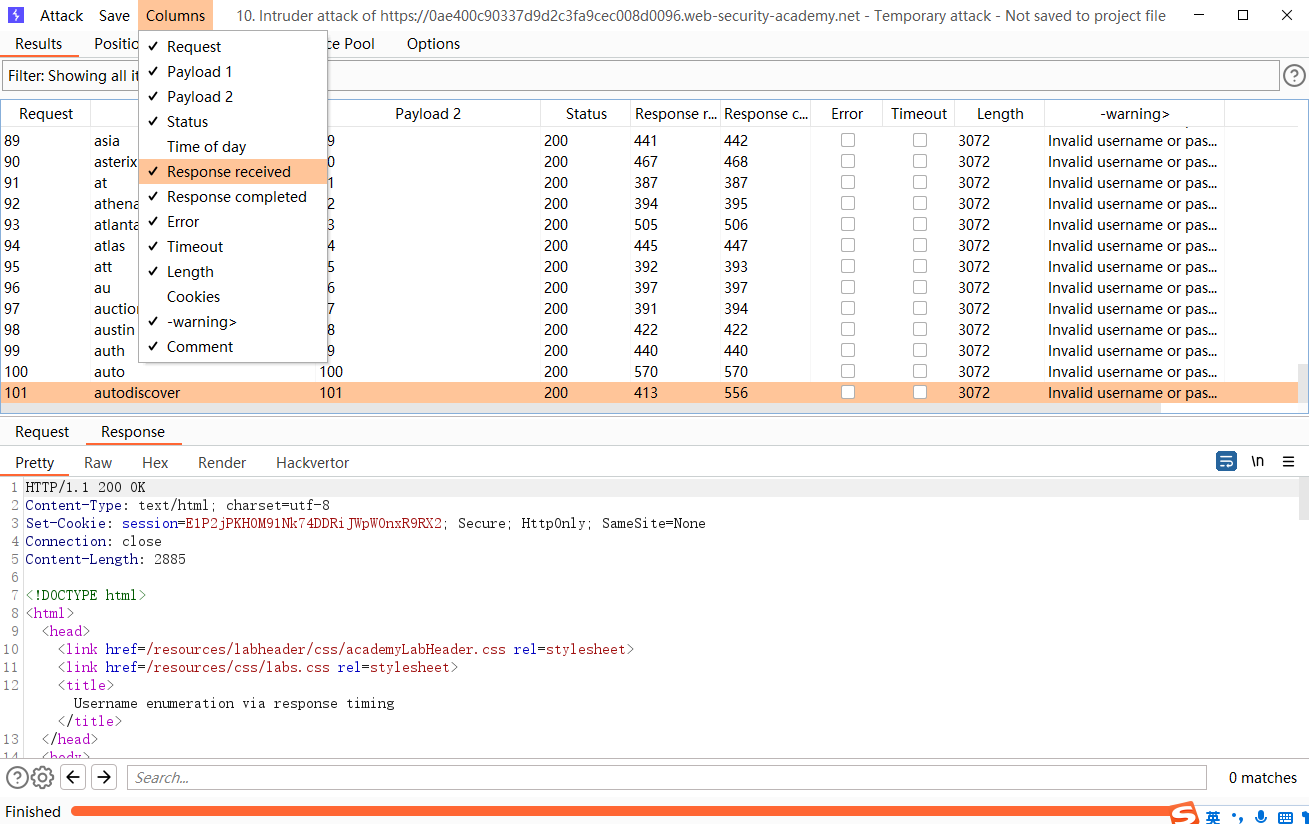Tick the Timeout checkbox for request 101
The image size is (1309, 824).
[920, 392]
